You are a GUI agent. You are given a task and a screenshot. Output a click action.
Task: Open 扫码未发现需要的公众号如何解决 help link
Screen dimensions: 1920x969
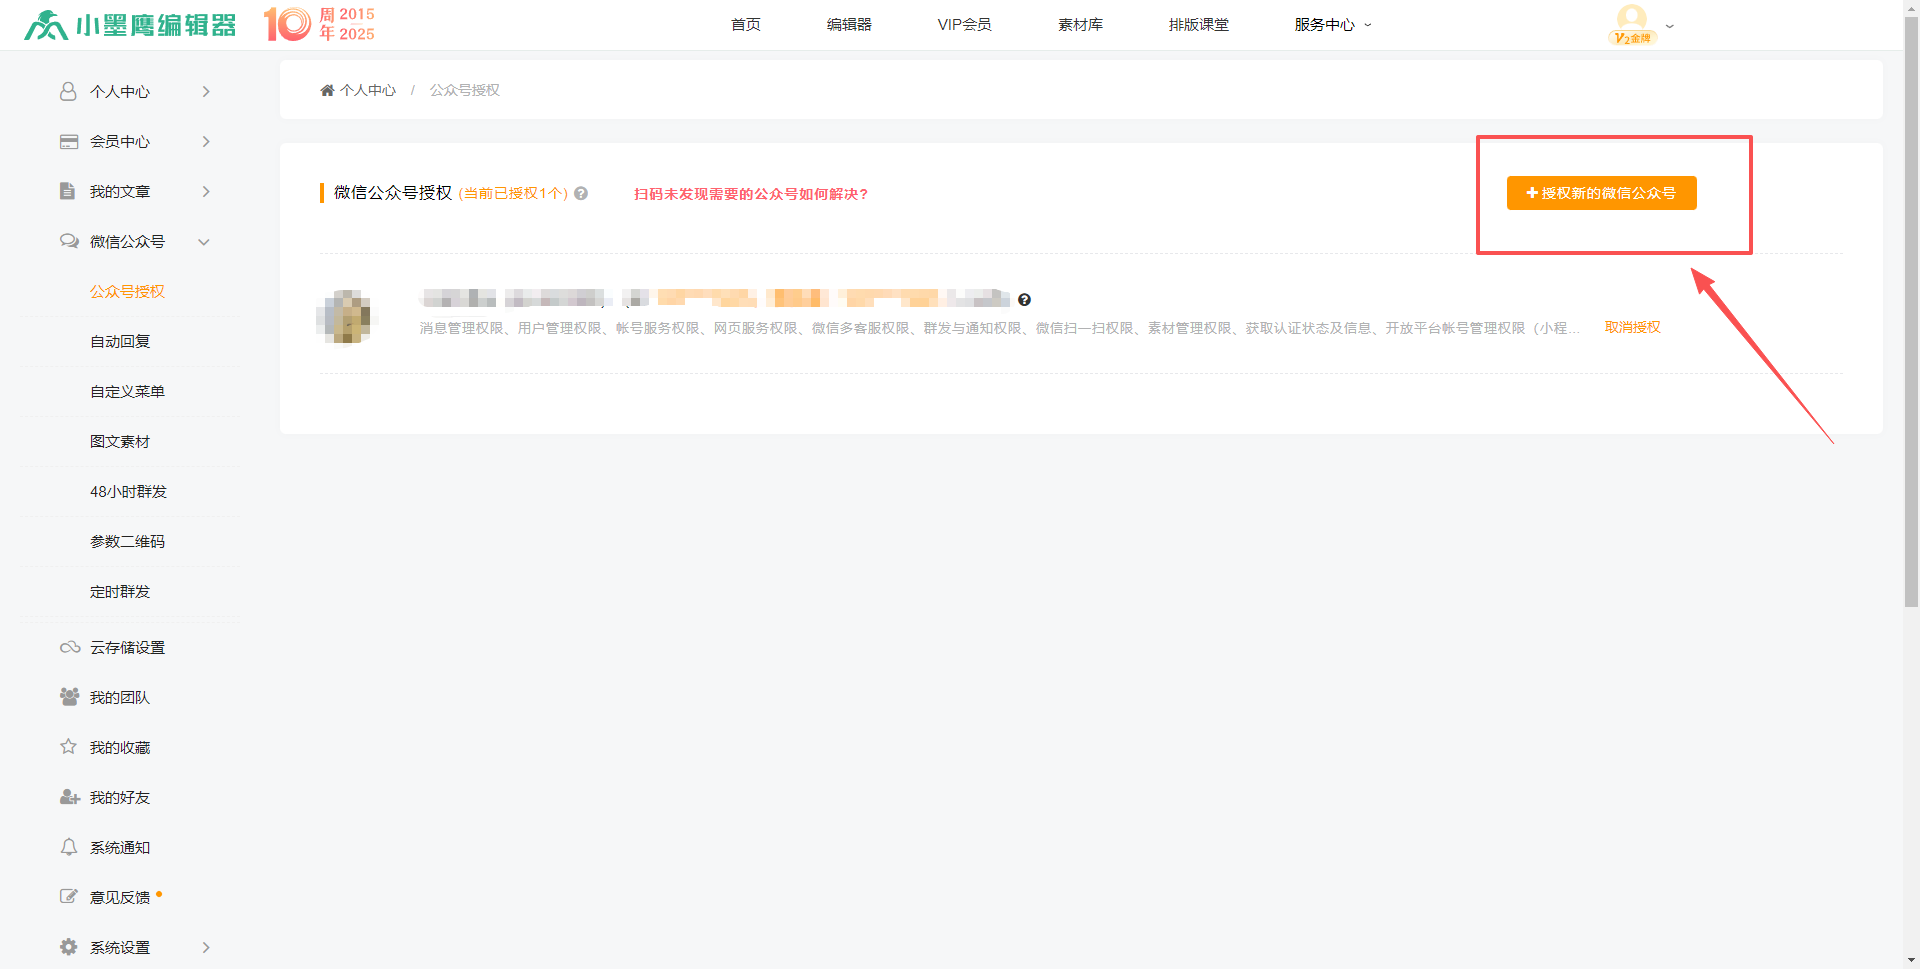[751, 194]
